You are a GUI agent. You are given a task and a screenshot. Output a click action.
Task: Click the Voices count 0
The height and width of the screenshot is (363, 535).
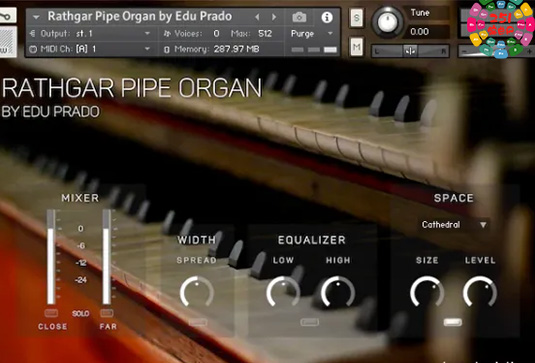coord(216,33)
